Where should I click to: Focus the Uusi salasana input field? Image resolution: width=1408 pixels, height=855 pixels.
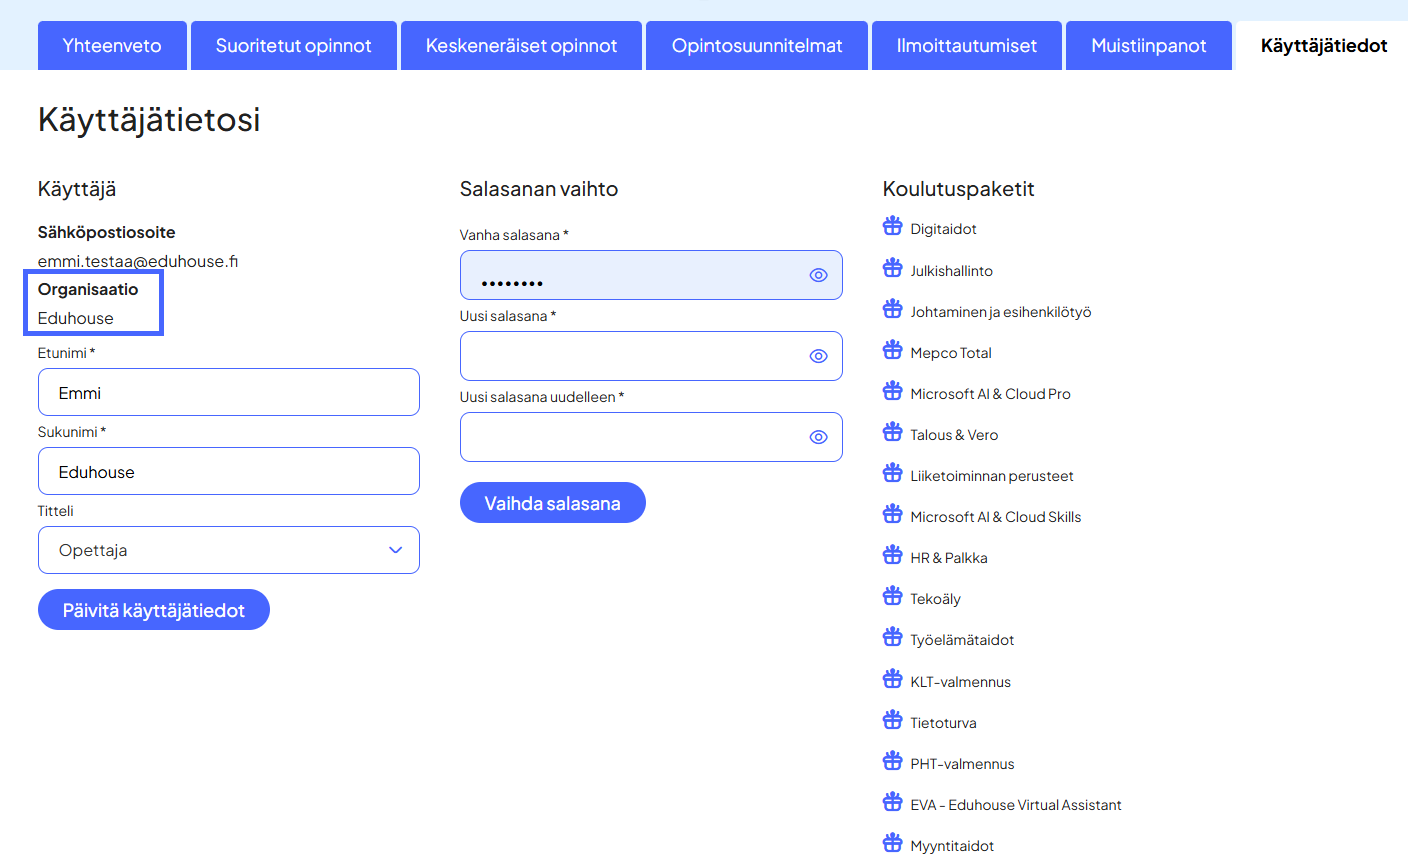pos(651,356)
